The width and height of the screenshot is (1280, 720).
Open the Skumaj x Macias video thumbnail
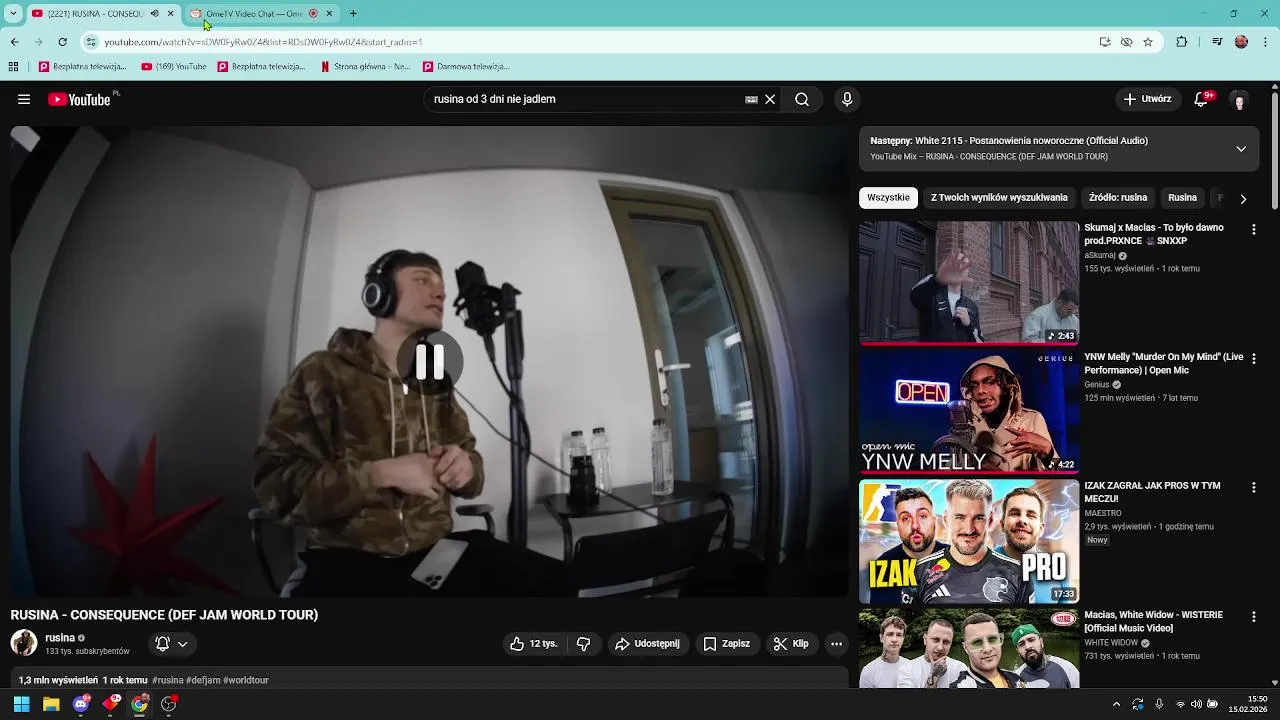[969, 283]
